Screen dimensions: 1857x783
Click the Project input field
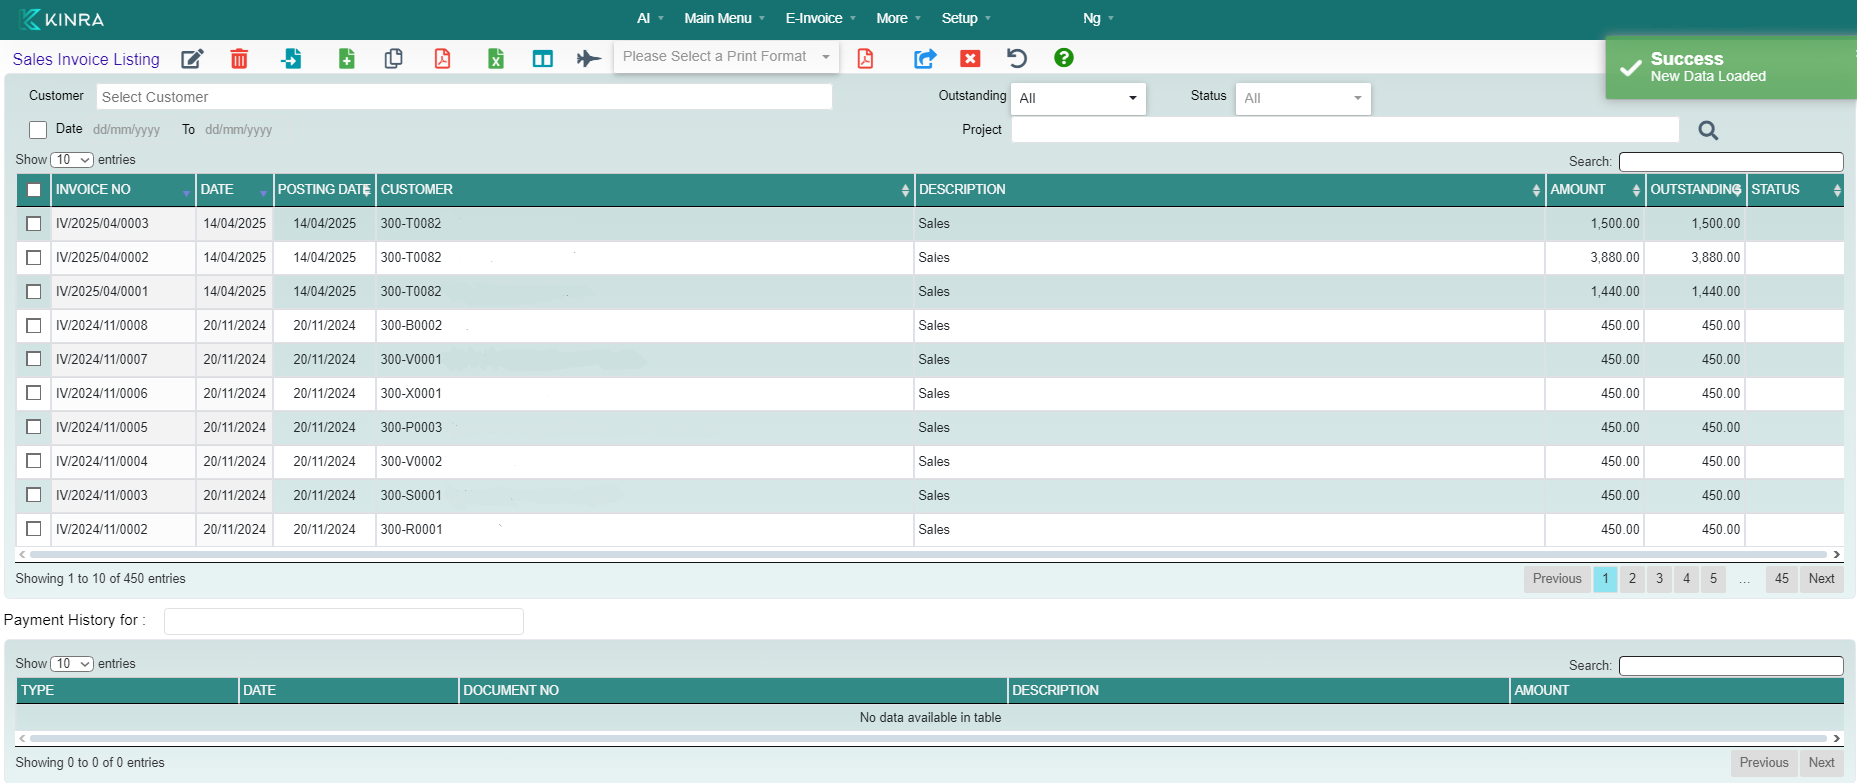pos(1345,130)
